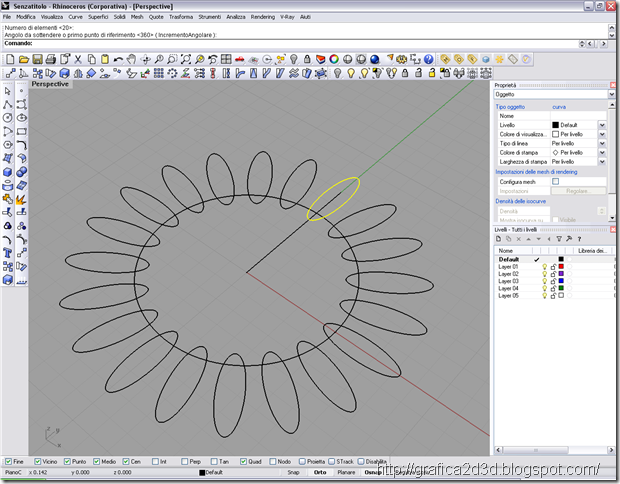Select the Undo arrow icon

click(118, 59)
